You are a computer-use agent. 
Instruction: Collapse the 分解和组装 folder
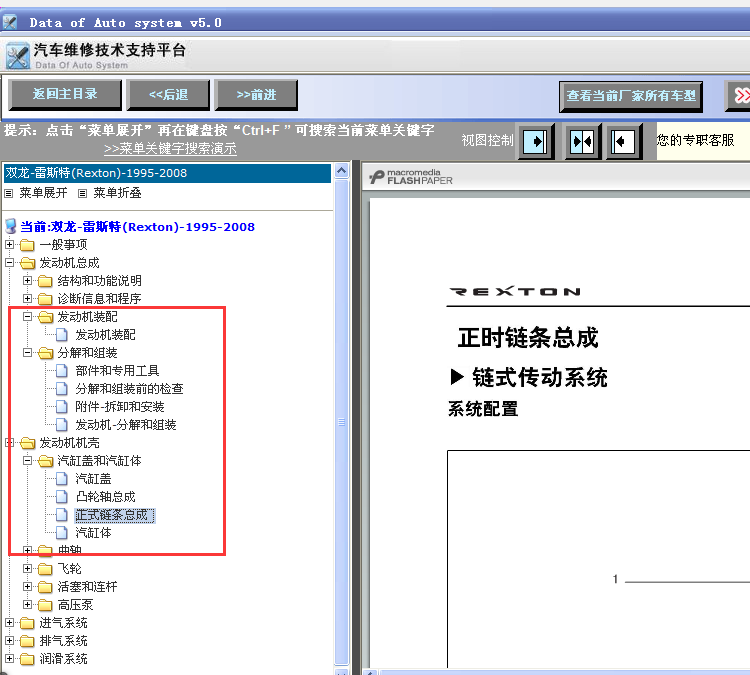pyautogui.click(x=27, y=353)
